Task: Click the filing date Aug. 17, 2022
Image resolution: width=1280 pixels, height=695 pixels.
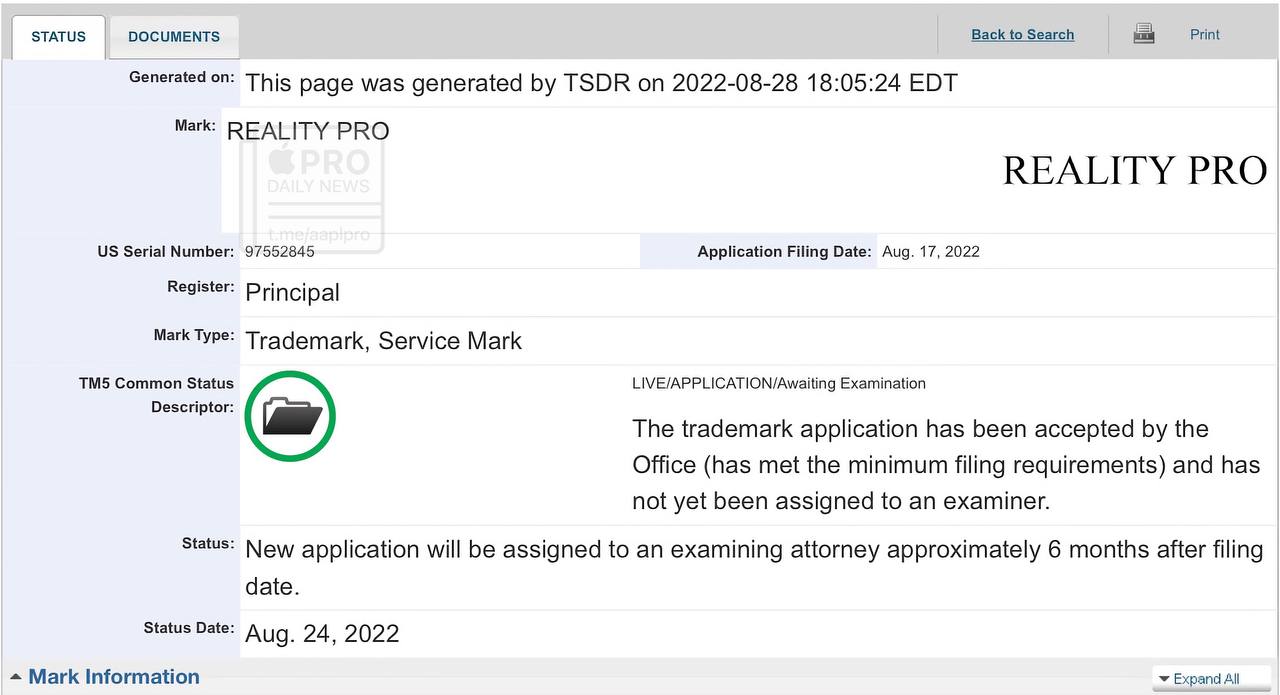Action: click(x=930, y=252)
